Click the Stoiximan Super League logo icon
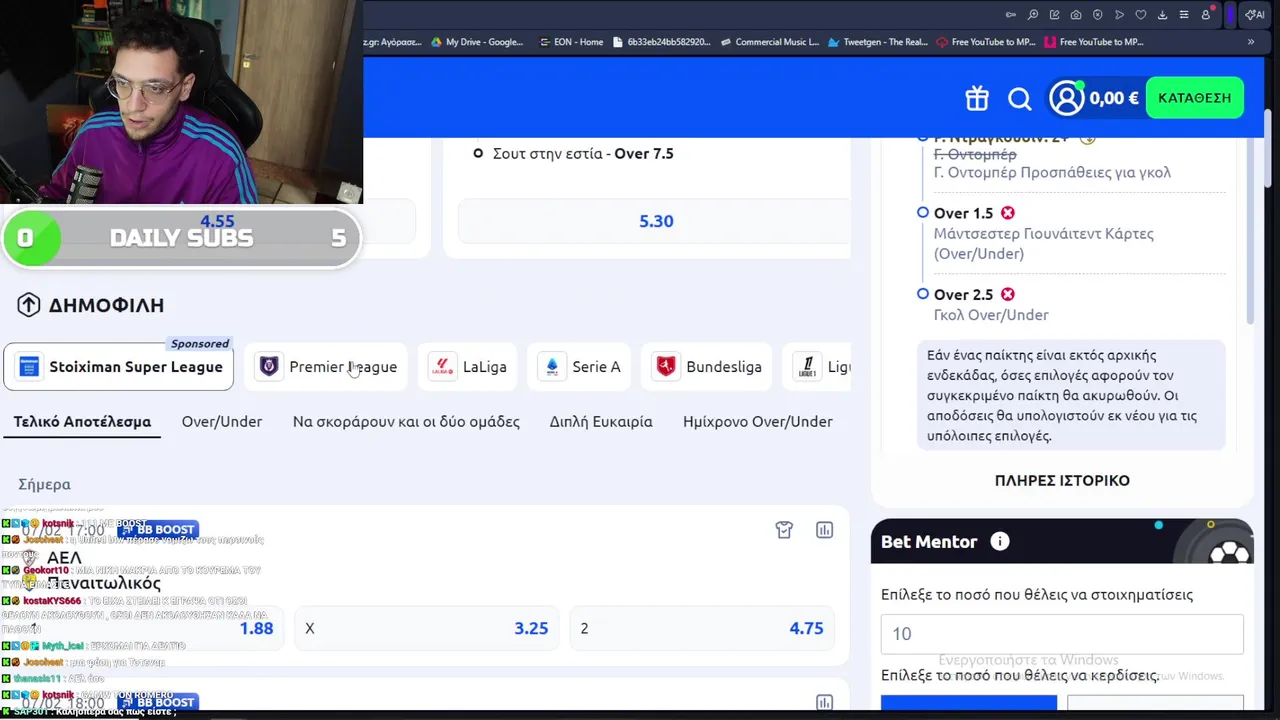This screenshot has width=1280, height=720. [29, 367]
